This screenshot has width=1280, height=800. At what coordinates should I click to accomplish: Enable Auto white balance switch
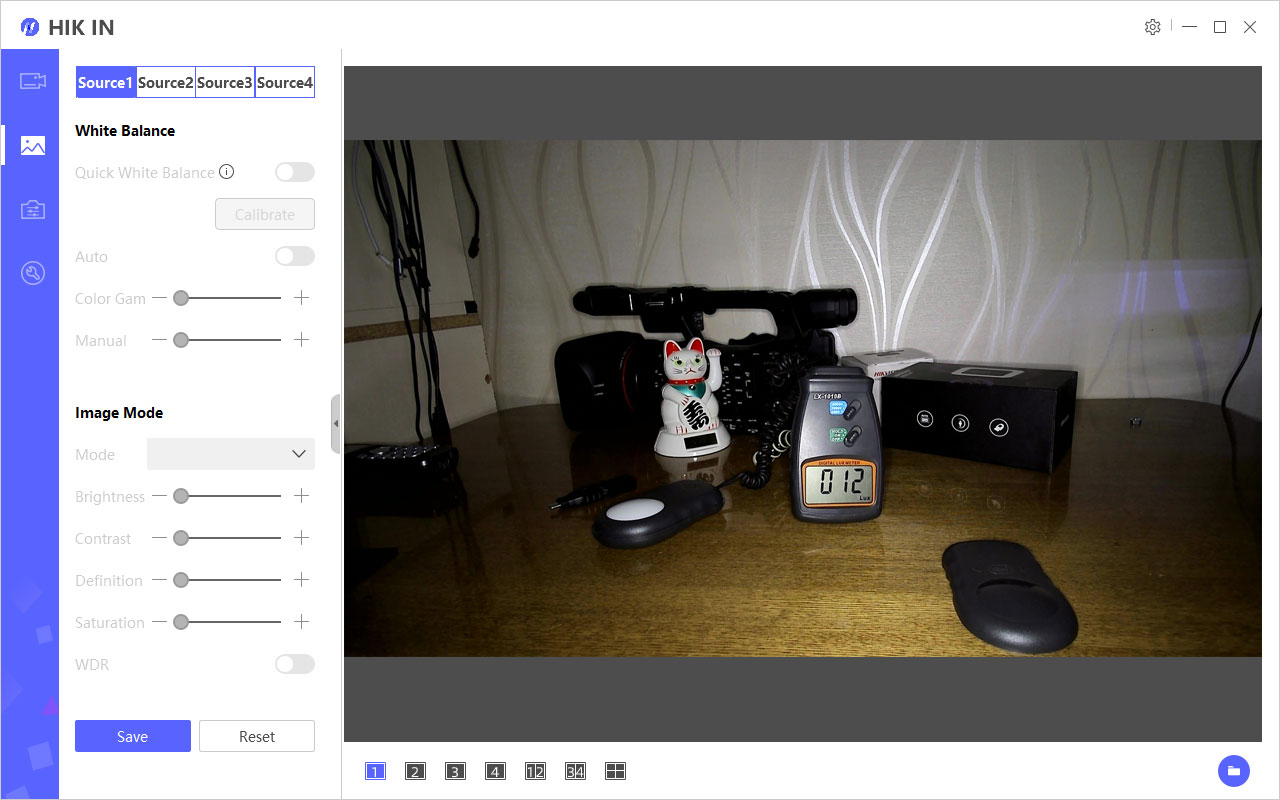click(295, 257)
